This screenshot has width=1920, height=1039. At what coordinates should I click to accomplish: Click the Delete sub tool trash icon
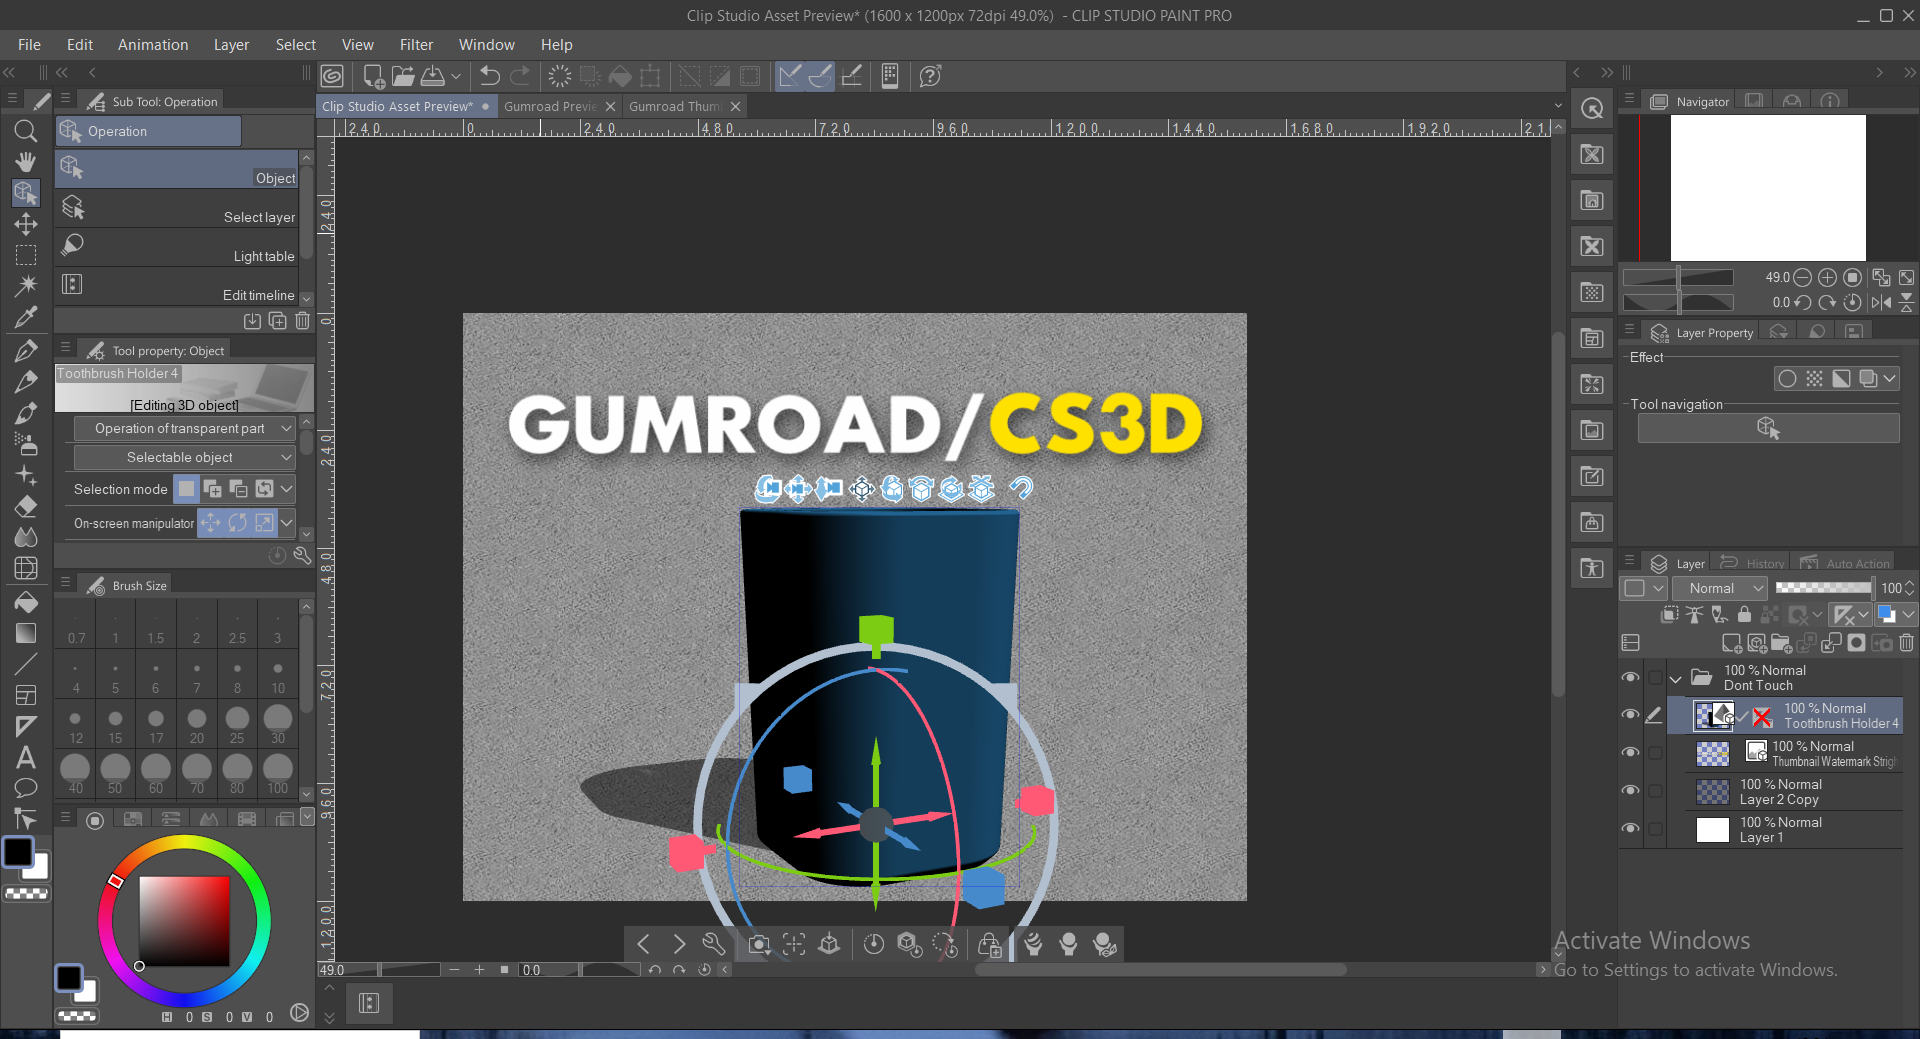[x=303, y=321]
